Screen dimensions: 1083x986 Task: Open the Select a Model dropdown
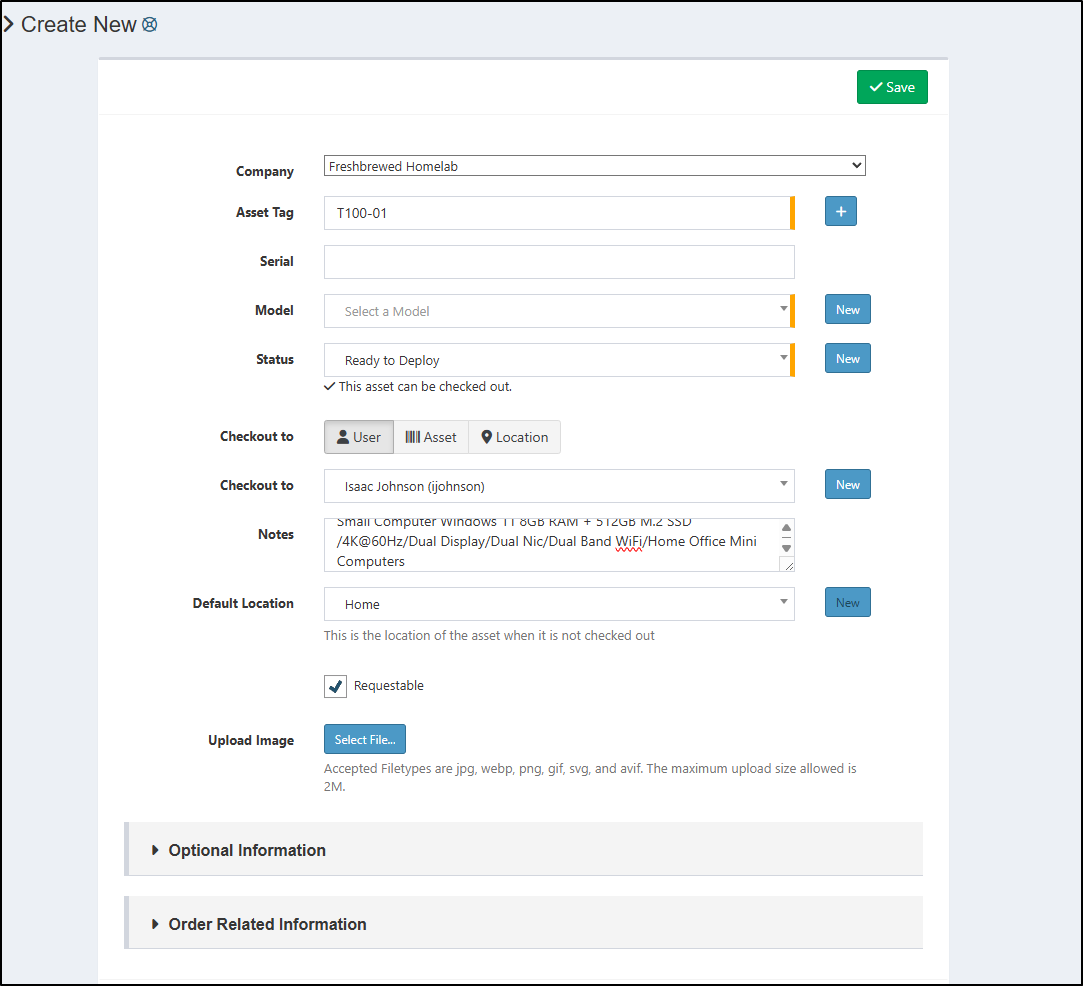click(558, 311)
